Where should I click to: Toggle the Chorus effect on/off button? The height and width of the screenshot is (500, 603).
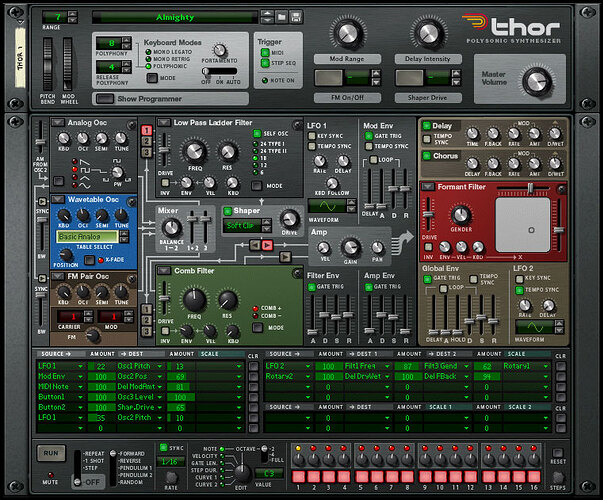coord(426,156)
